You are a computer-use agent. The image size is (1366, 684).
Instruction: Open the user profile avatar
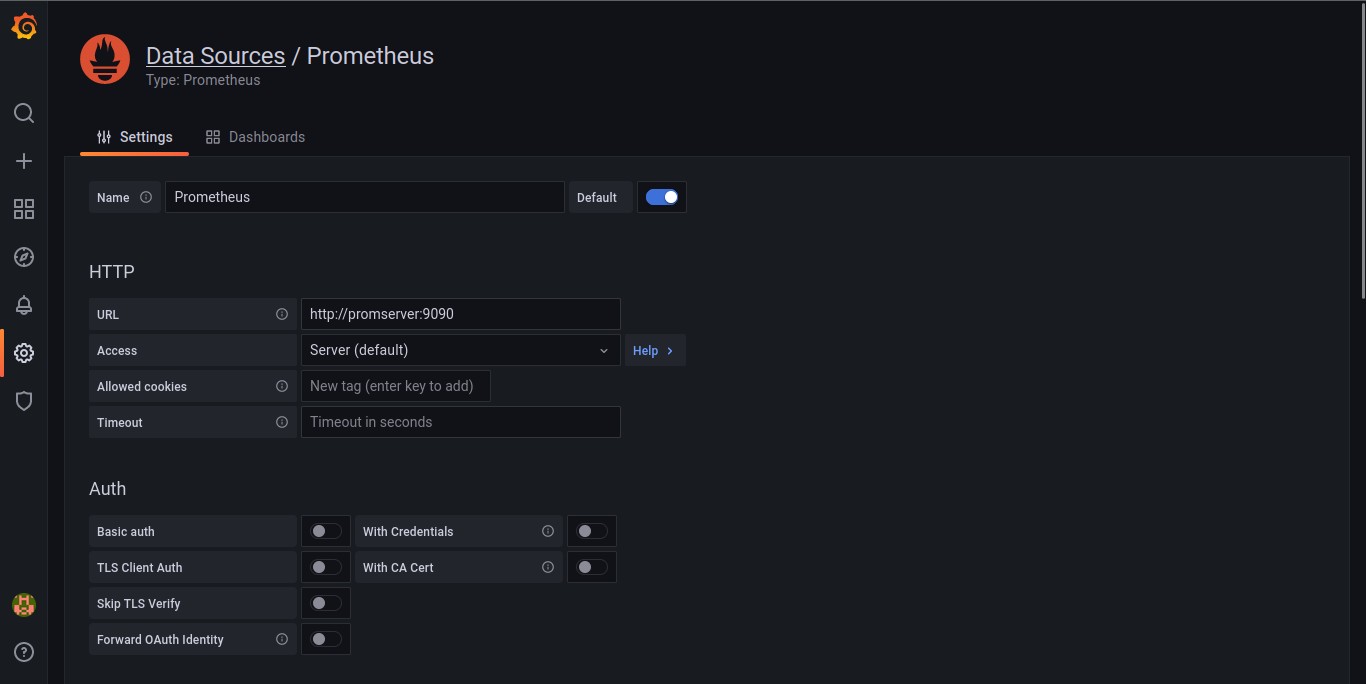point(24,604)
